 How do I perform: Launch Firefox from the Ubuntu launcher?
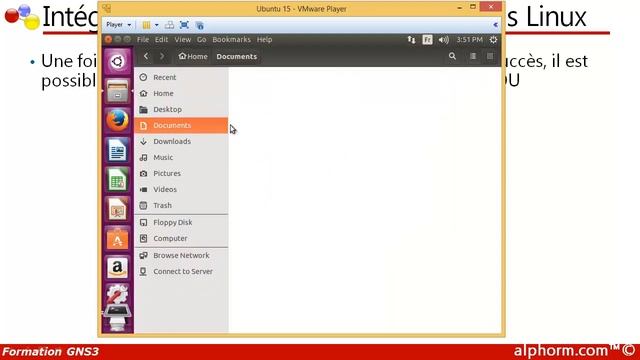click(x=118, y=120)
